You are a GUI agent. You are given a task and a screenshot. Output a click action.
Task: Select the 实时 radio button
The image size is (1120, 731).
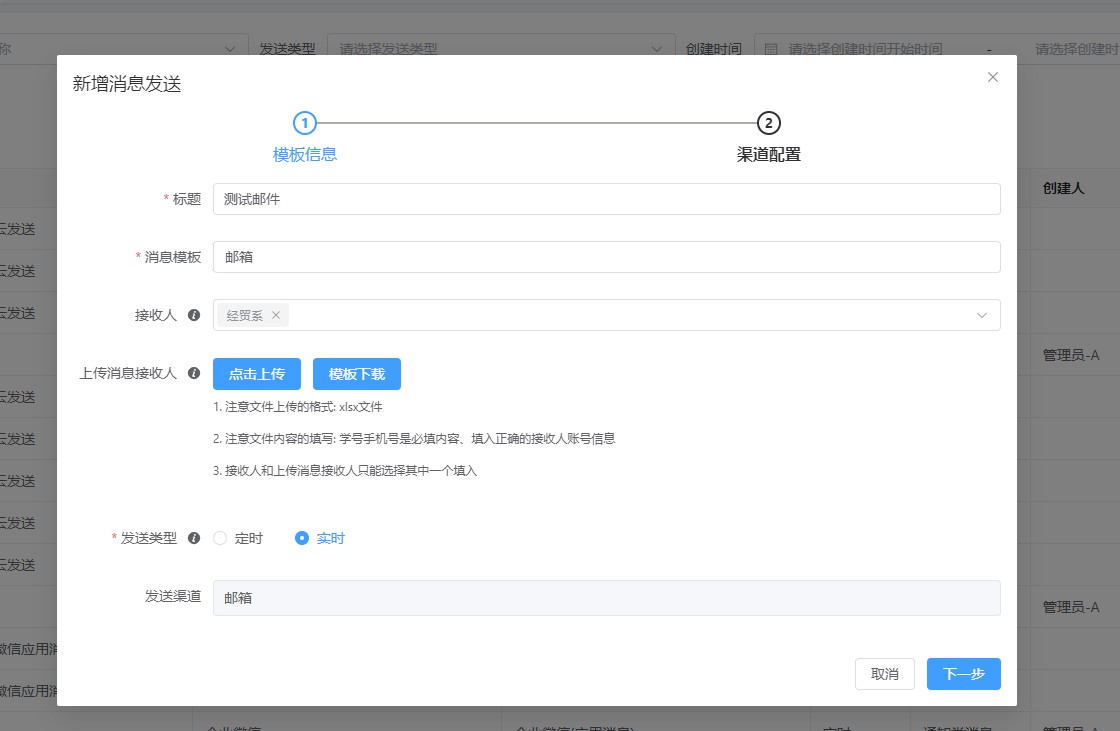[x=302, y=538]
